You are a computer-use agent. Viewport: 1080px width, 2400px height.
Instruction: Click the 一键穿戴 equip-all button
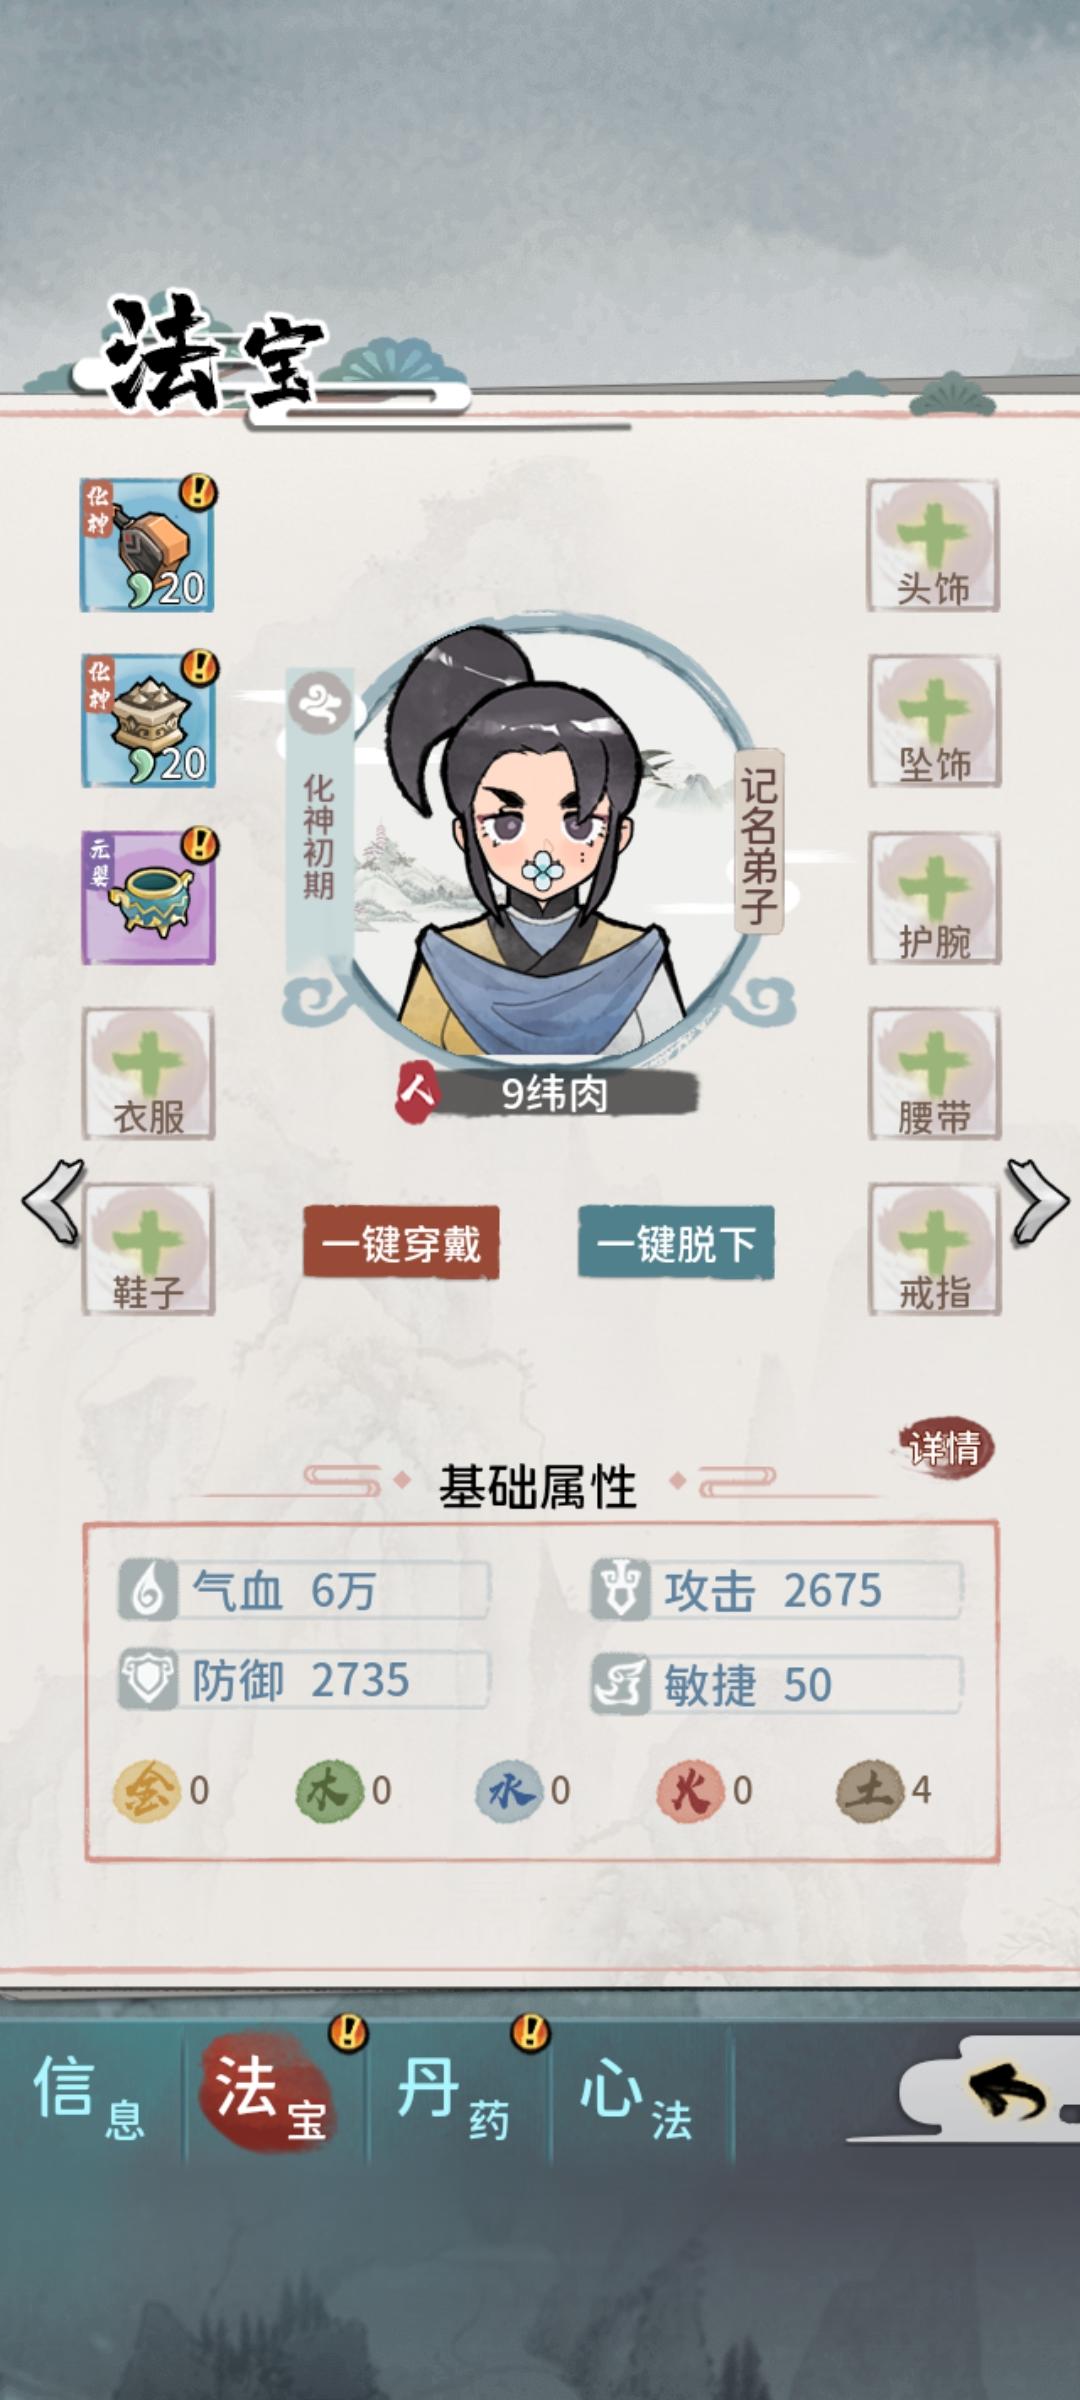[401, 1243]
